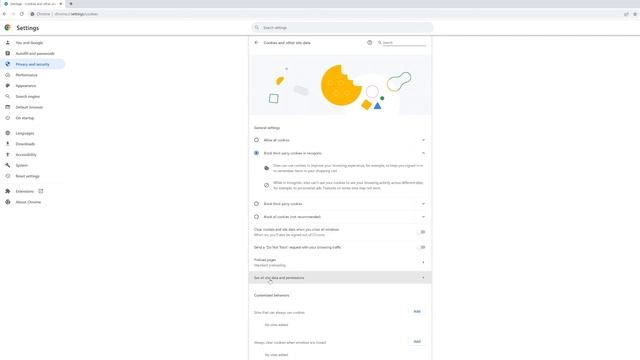
Task: Click the Cookies and other site data title
Action: [x=287, y=42]
